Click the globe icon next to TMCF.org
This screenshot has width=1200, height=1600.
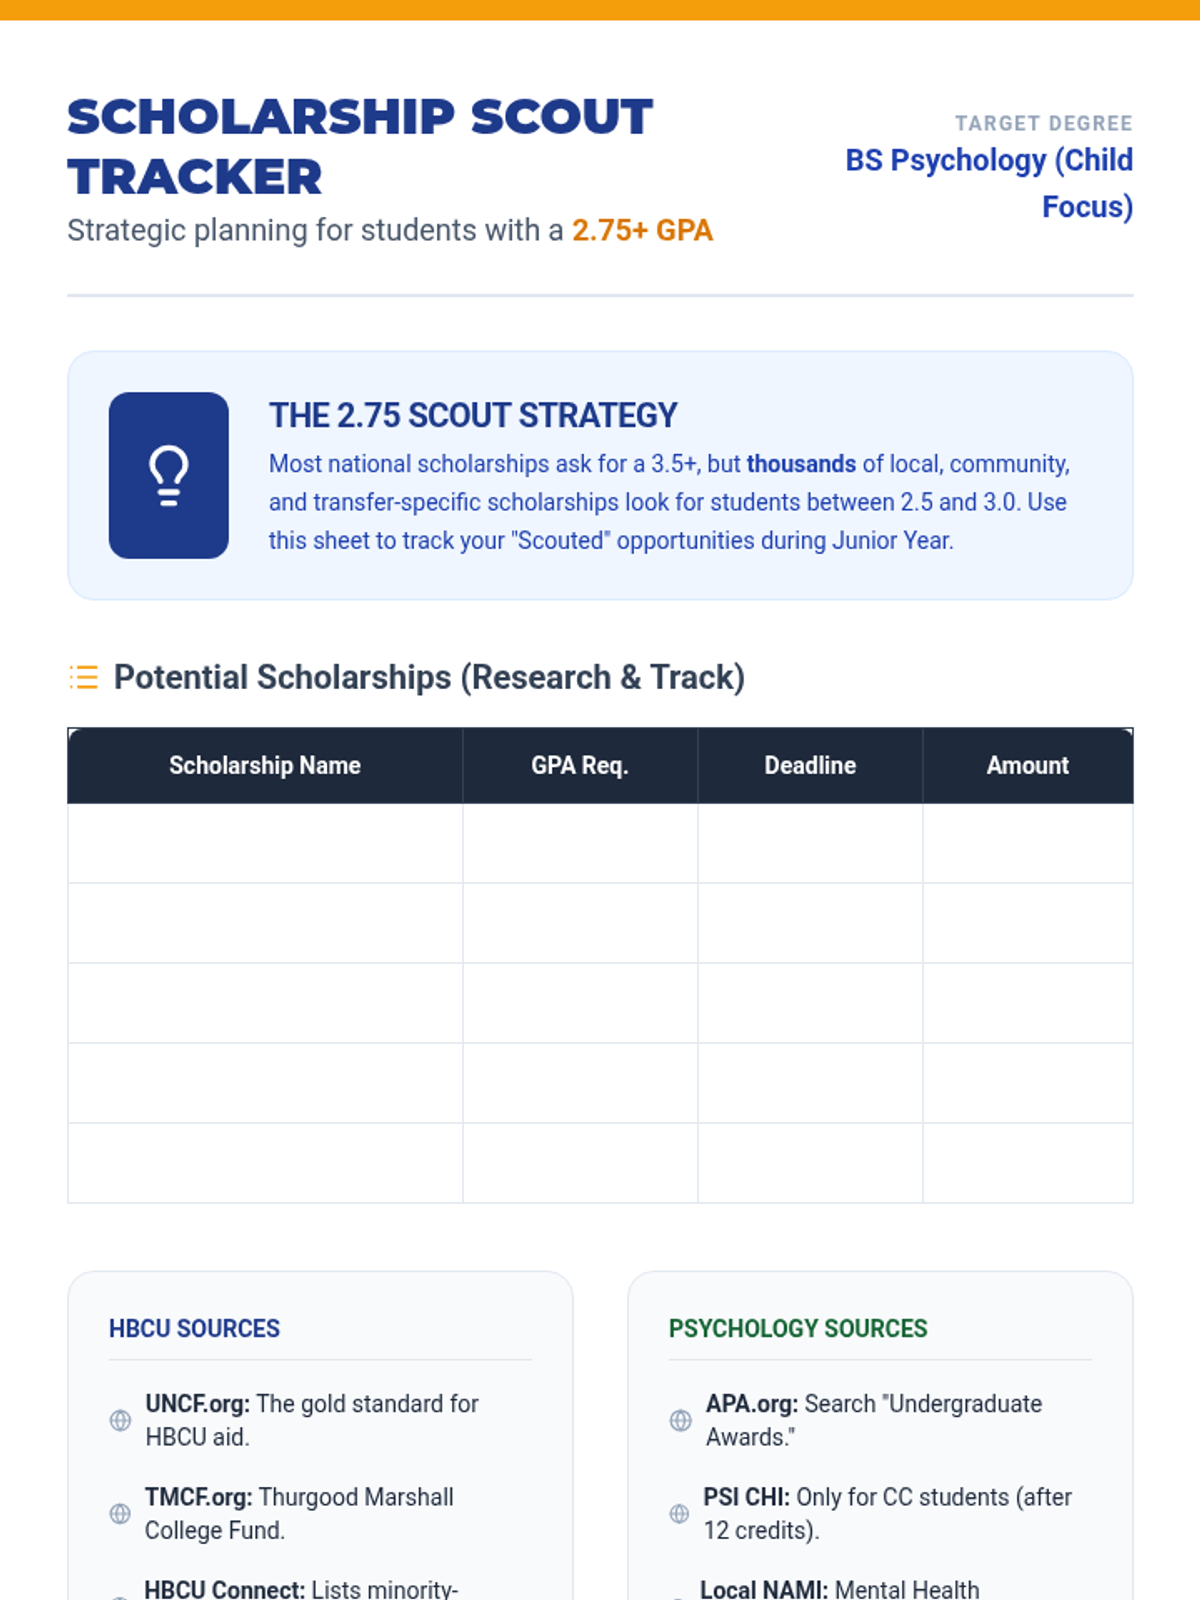[x=120, y=1513]
